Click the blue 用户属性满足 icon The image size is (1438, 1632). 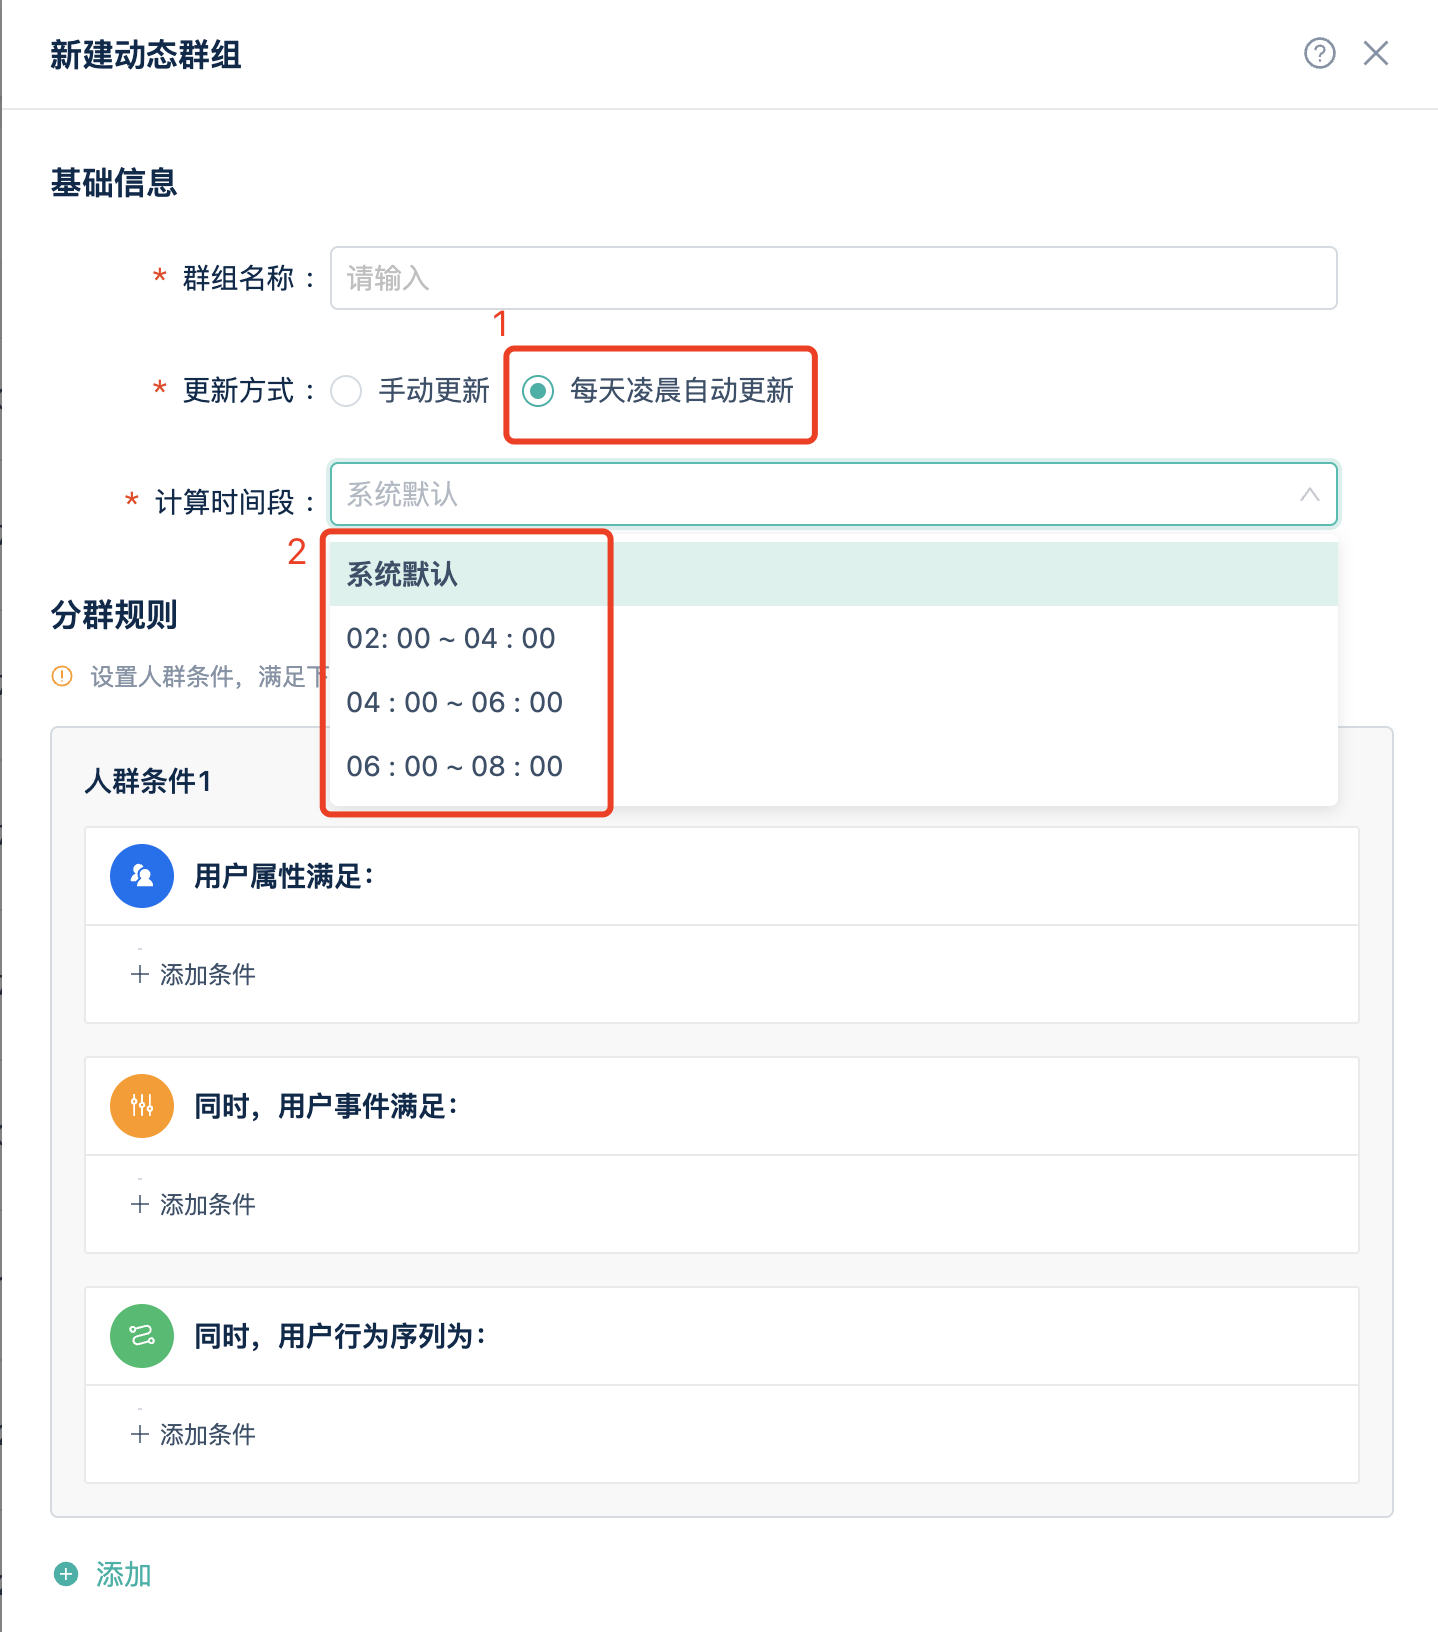tap(142, 876)
